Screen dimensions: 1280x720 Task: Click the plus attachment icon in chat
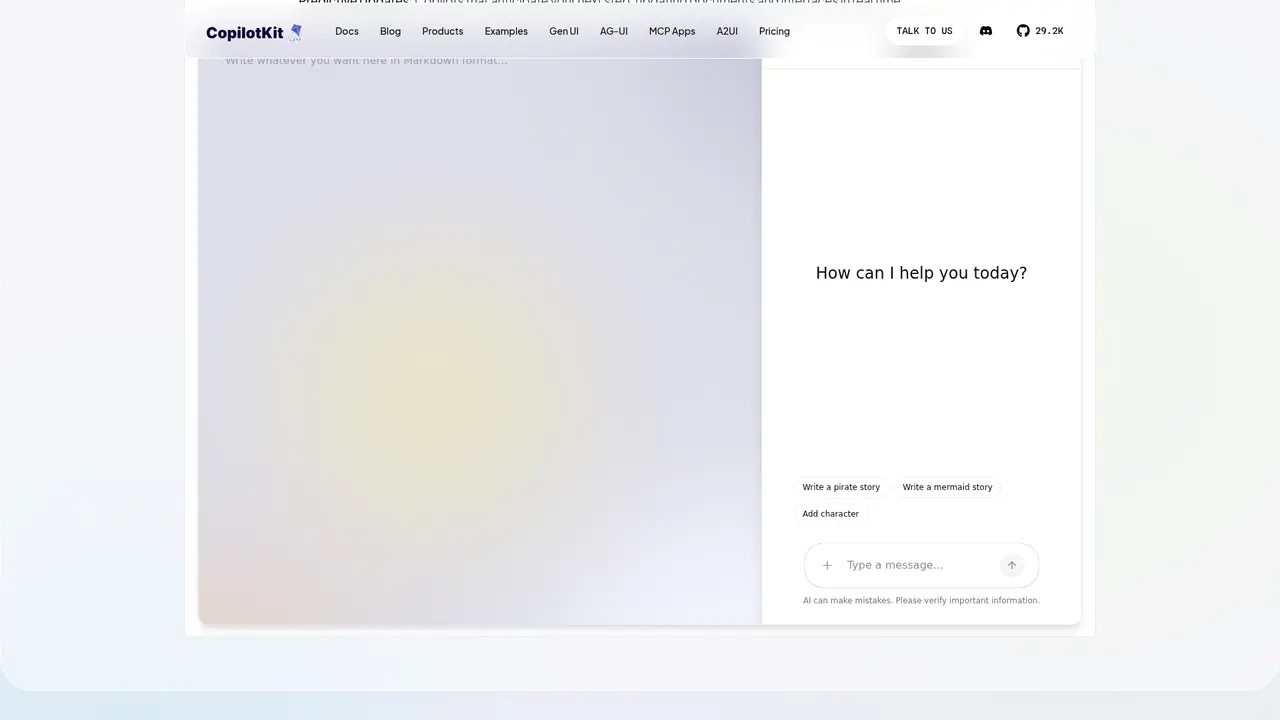(x=827, y=565)
